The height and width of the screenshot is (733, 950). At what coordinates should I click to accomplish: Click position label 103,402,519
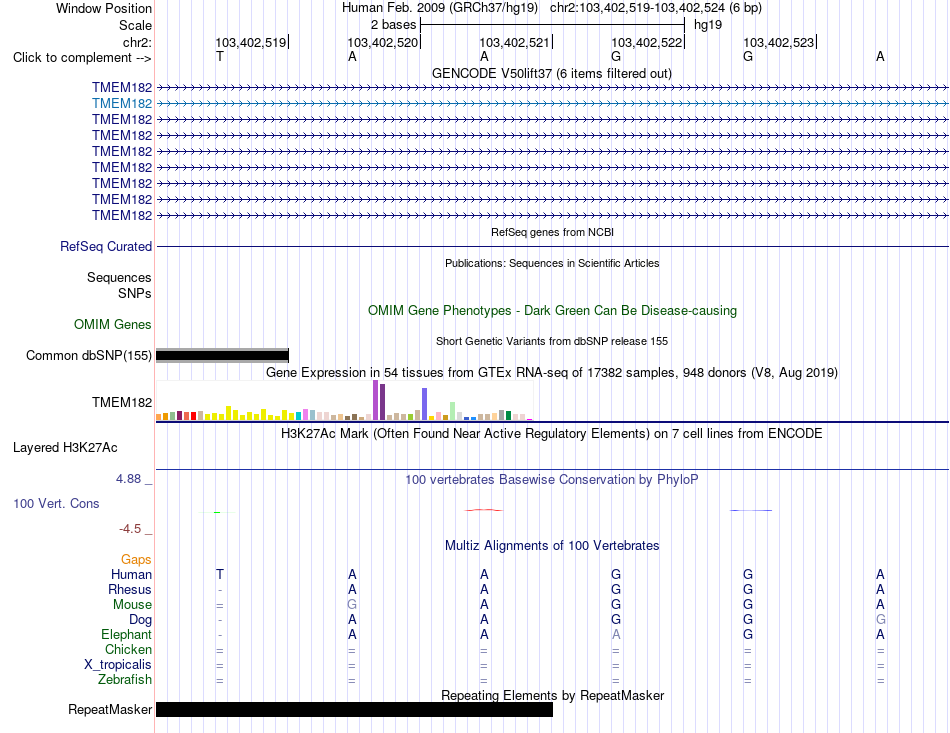[251, 42]
